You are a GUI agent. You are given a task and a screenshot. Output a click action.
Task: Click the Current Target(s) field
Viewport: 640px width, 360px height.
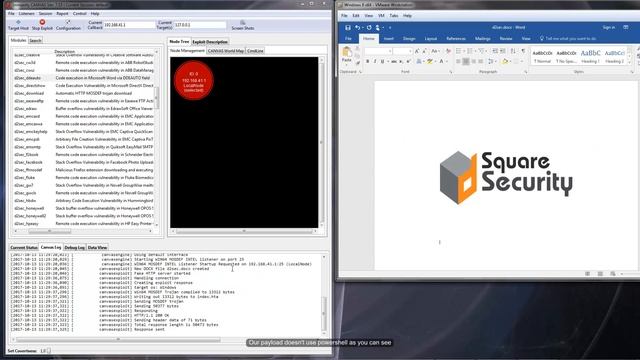[200, 25]
